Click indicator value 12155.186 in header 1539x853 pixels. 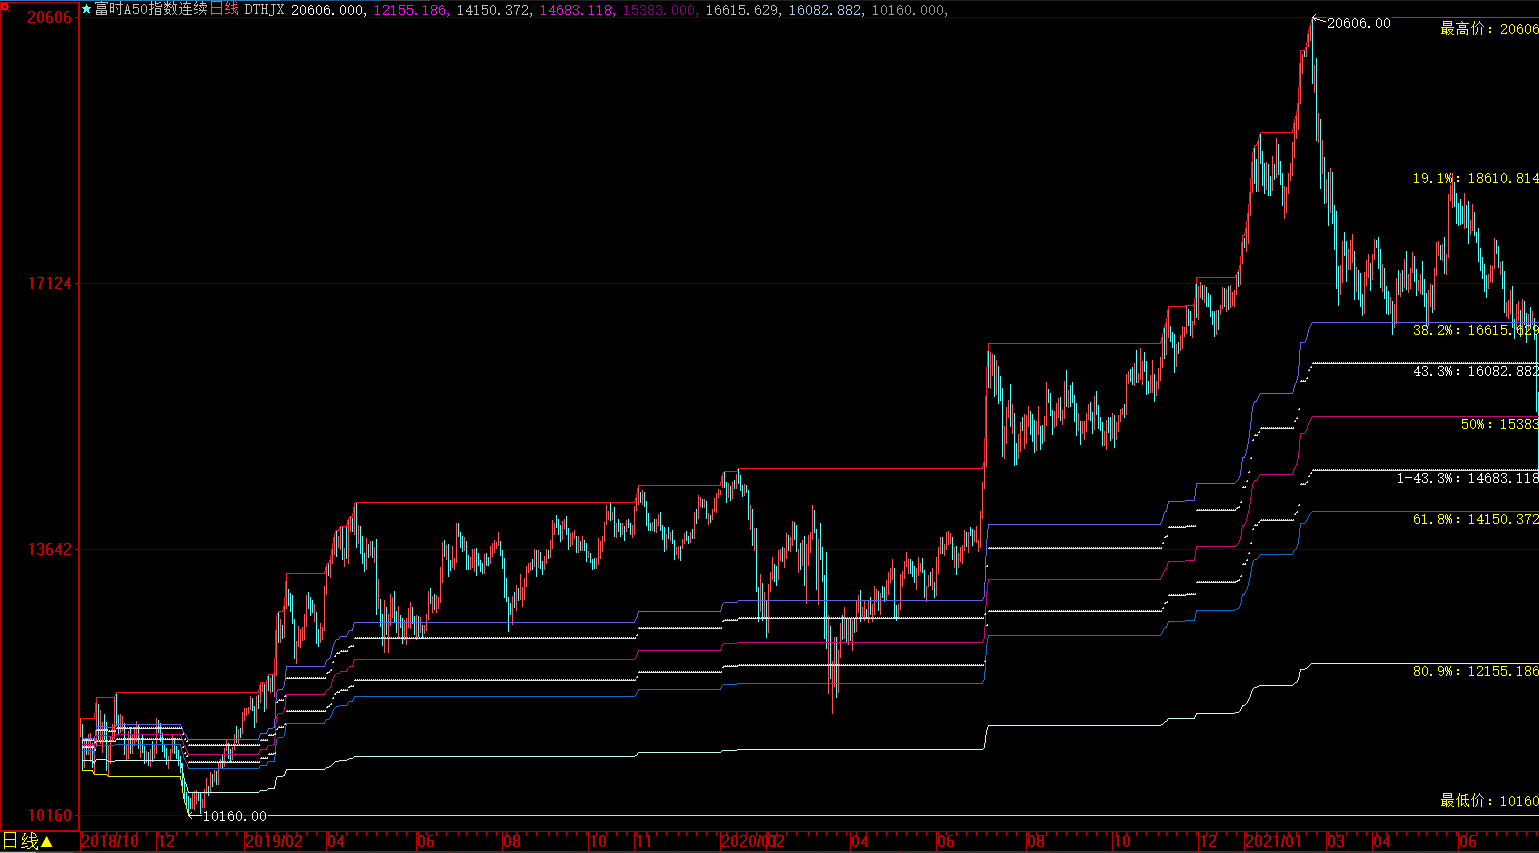tap(410, 10)
